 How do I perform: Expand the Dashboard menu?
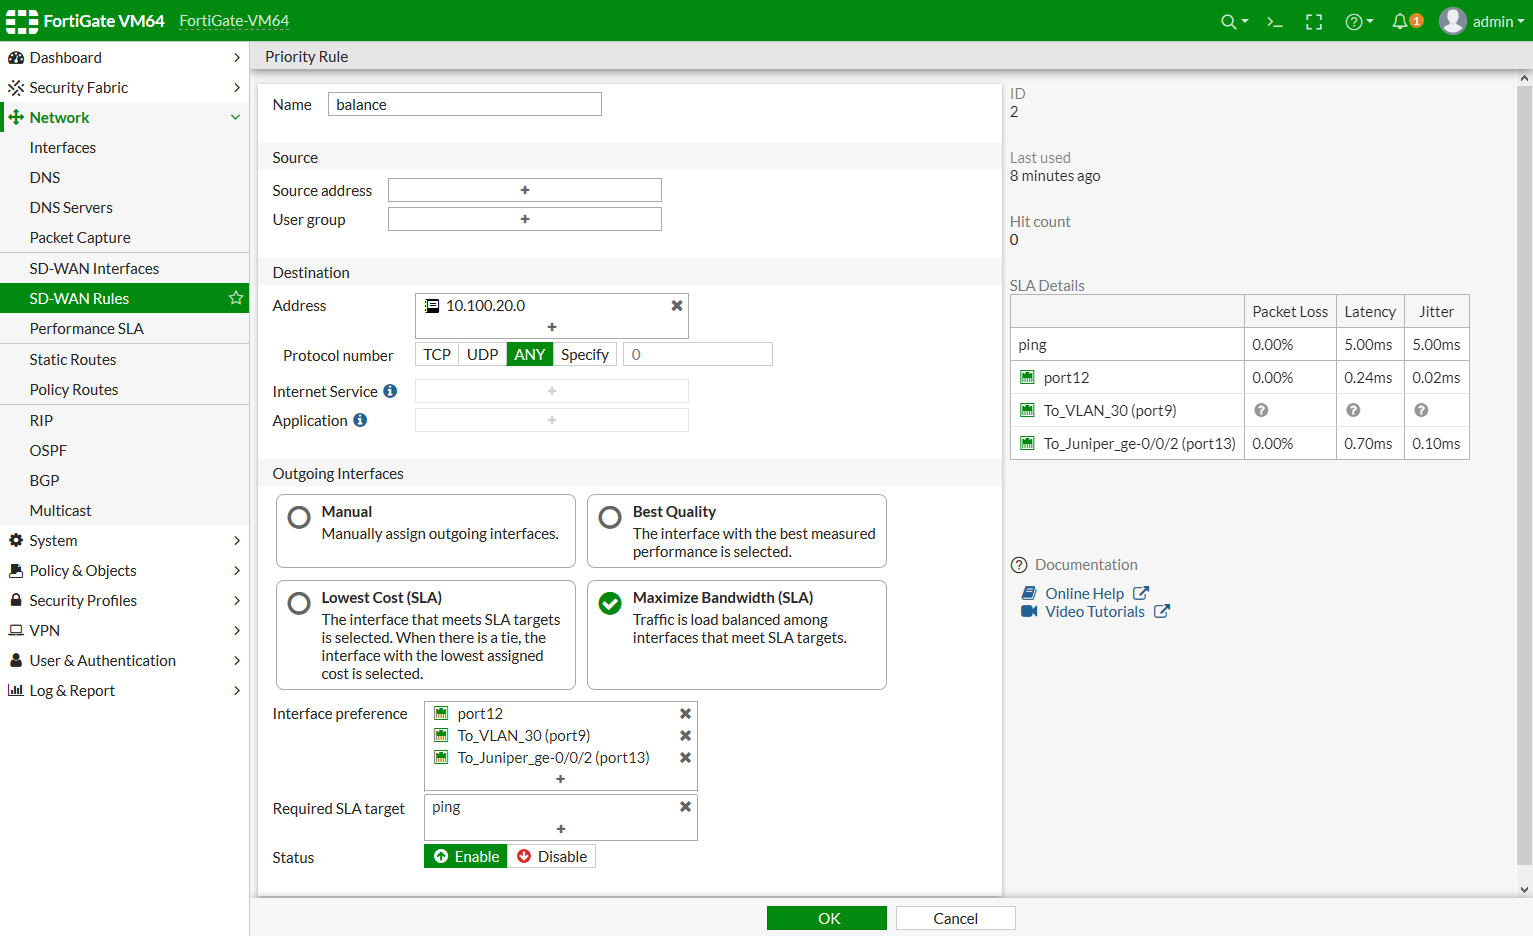tap(124, 57)
